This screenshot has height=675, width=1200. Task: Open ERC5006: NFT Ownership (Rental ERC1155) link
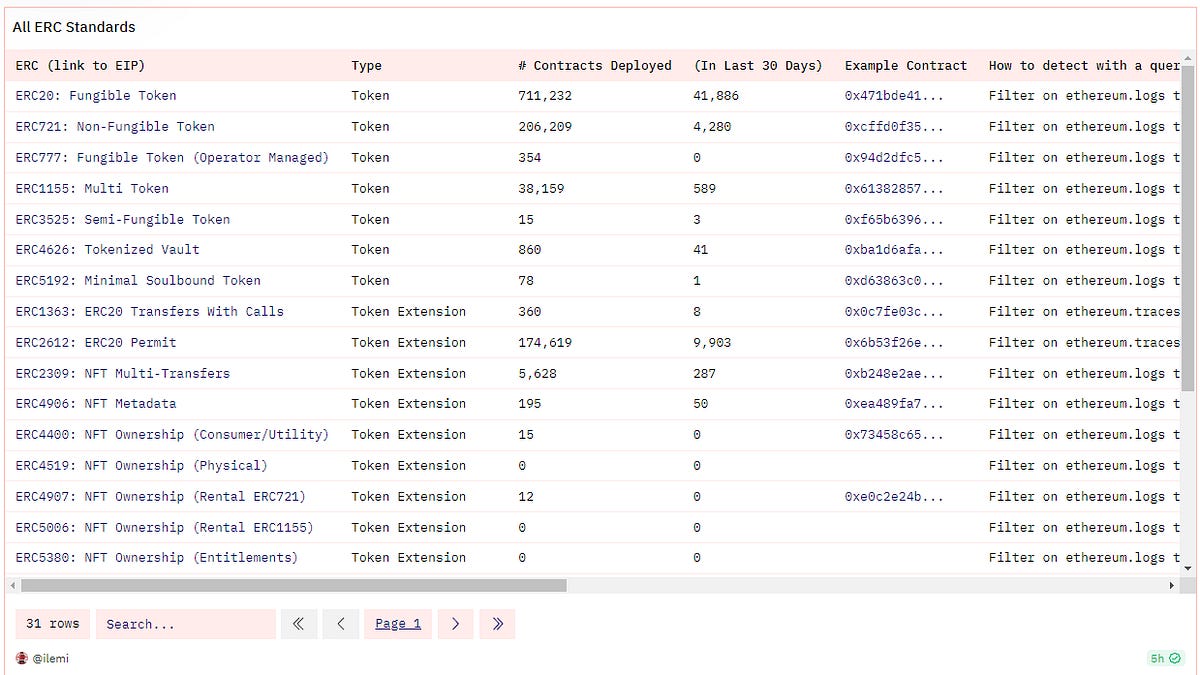165,528
